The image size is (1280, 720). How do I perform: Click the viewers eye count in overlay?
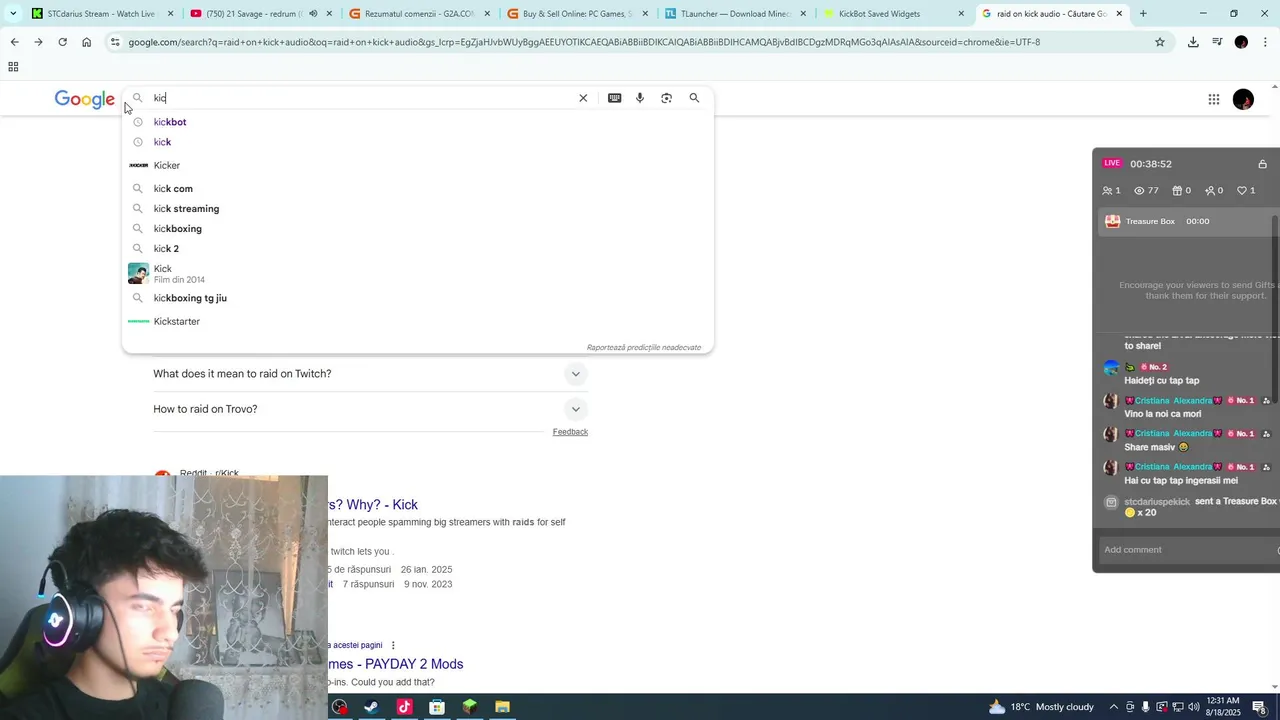tap(1146, 191)
